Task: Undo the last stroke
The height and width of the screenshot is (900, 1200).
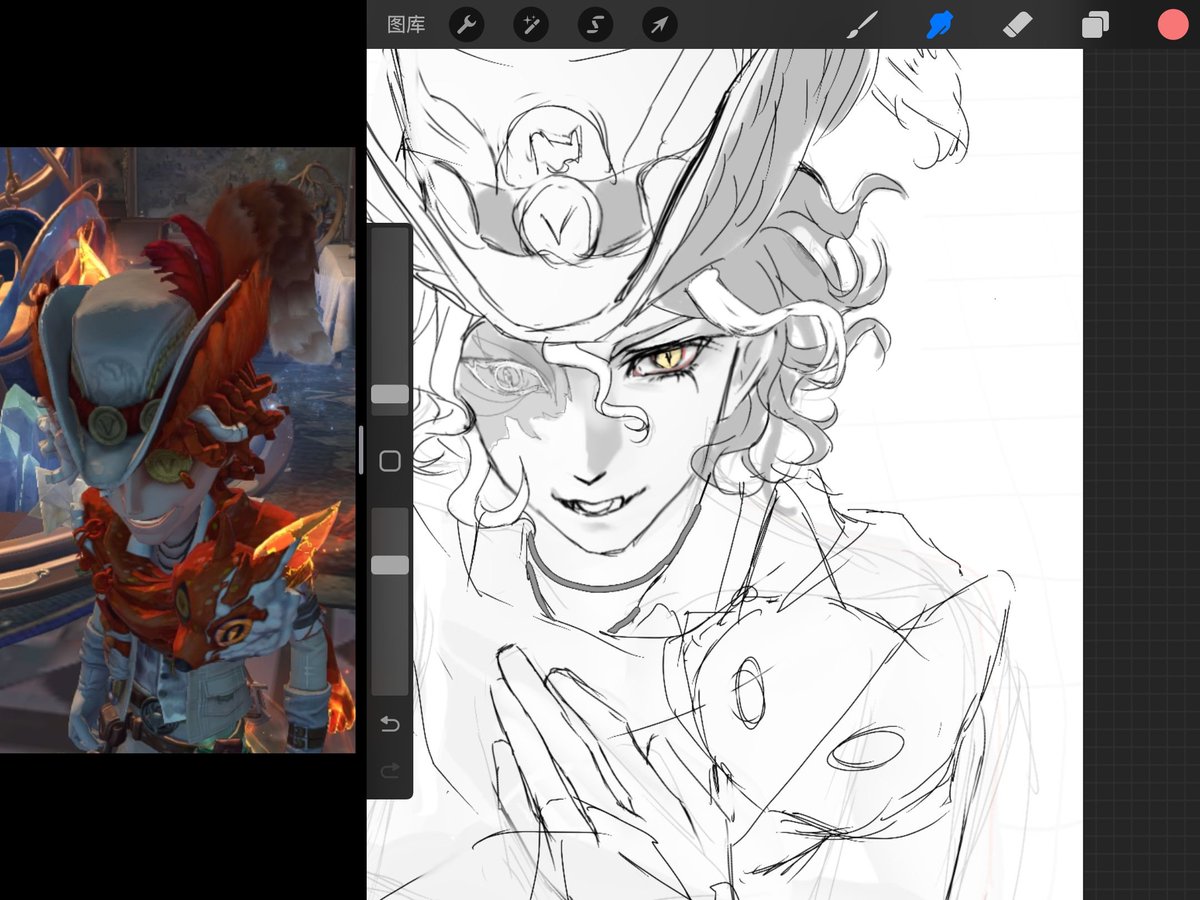Action: click(390, 723)
